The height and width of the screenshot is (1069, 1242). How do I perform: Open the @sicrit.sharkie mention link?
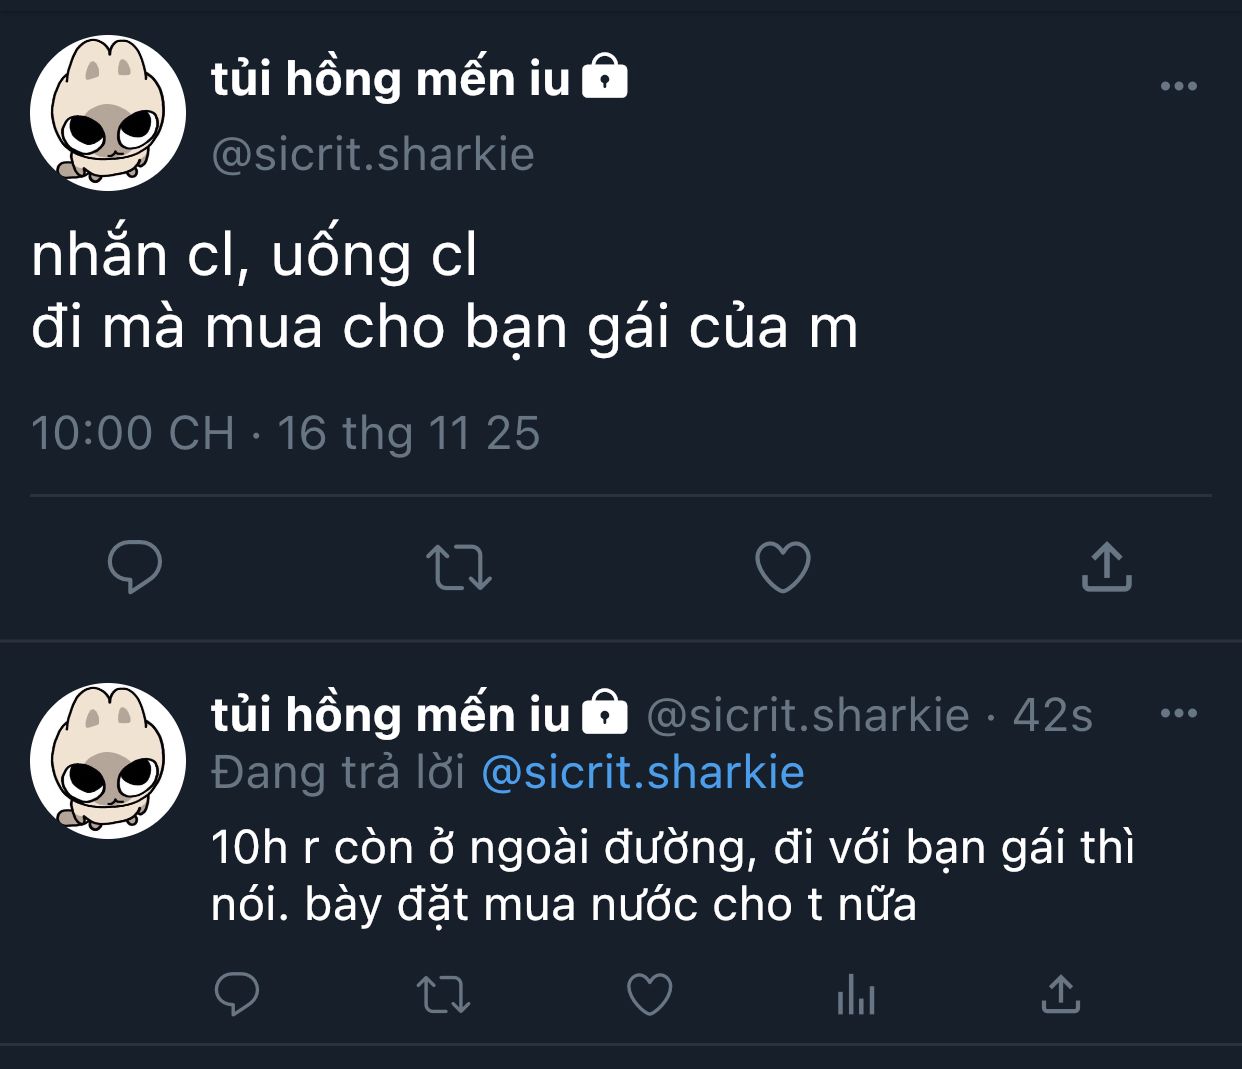click(643, 772)
